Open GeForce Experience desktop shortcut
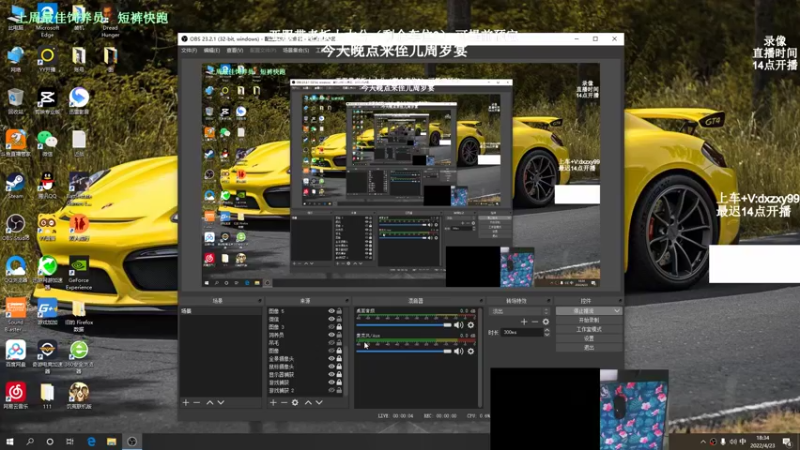The height and width of the screenshot is (450, 800). click(x=79, y=273)
